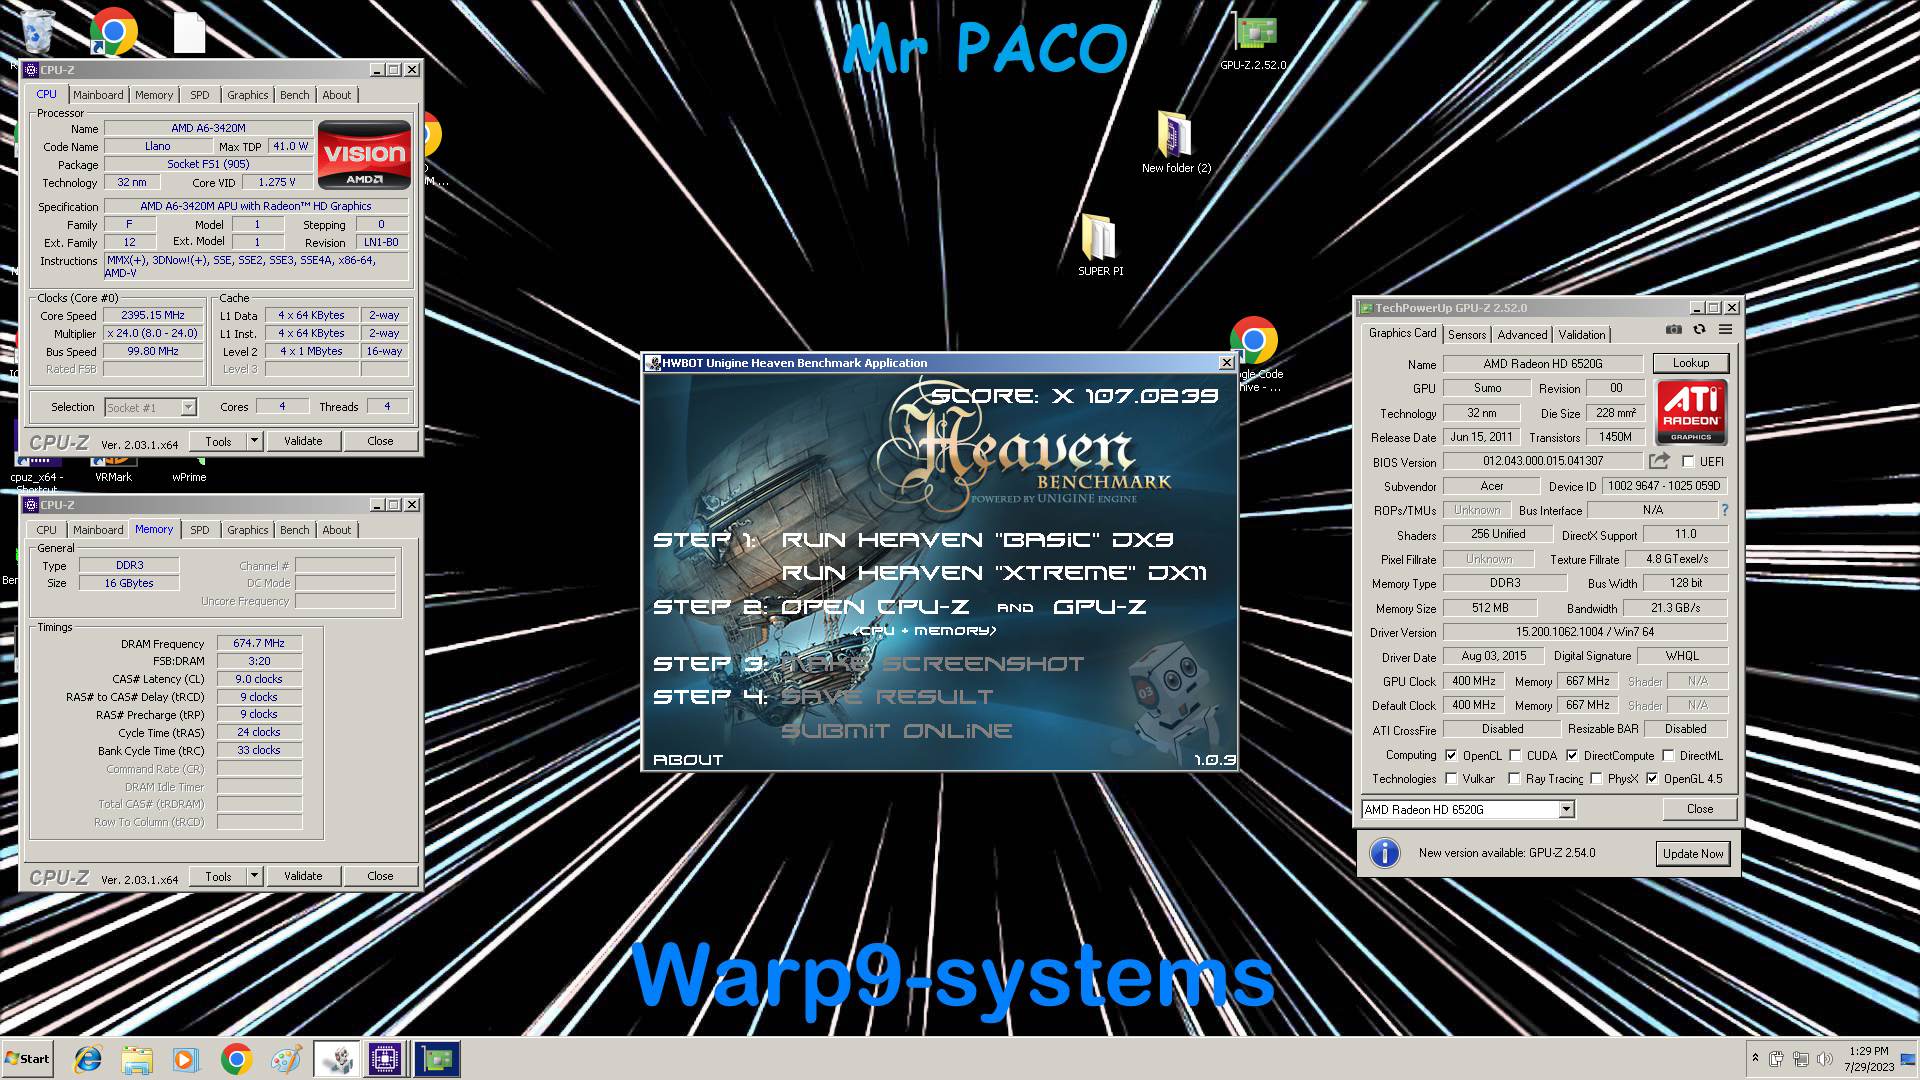Open Internet Explorer from the taskbar
Image resolution: width=1920 pixels, height=1080 pixels.
[x=88, y=1059]
